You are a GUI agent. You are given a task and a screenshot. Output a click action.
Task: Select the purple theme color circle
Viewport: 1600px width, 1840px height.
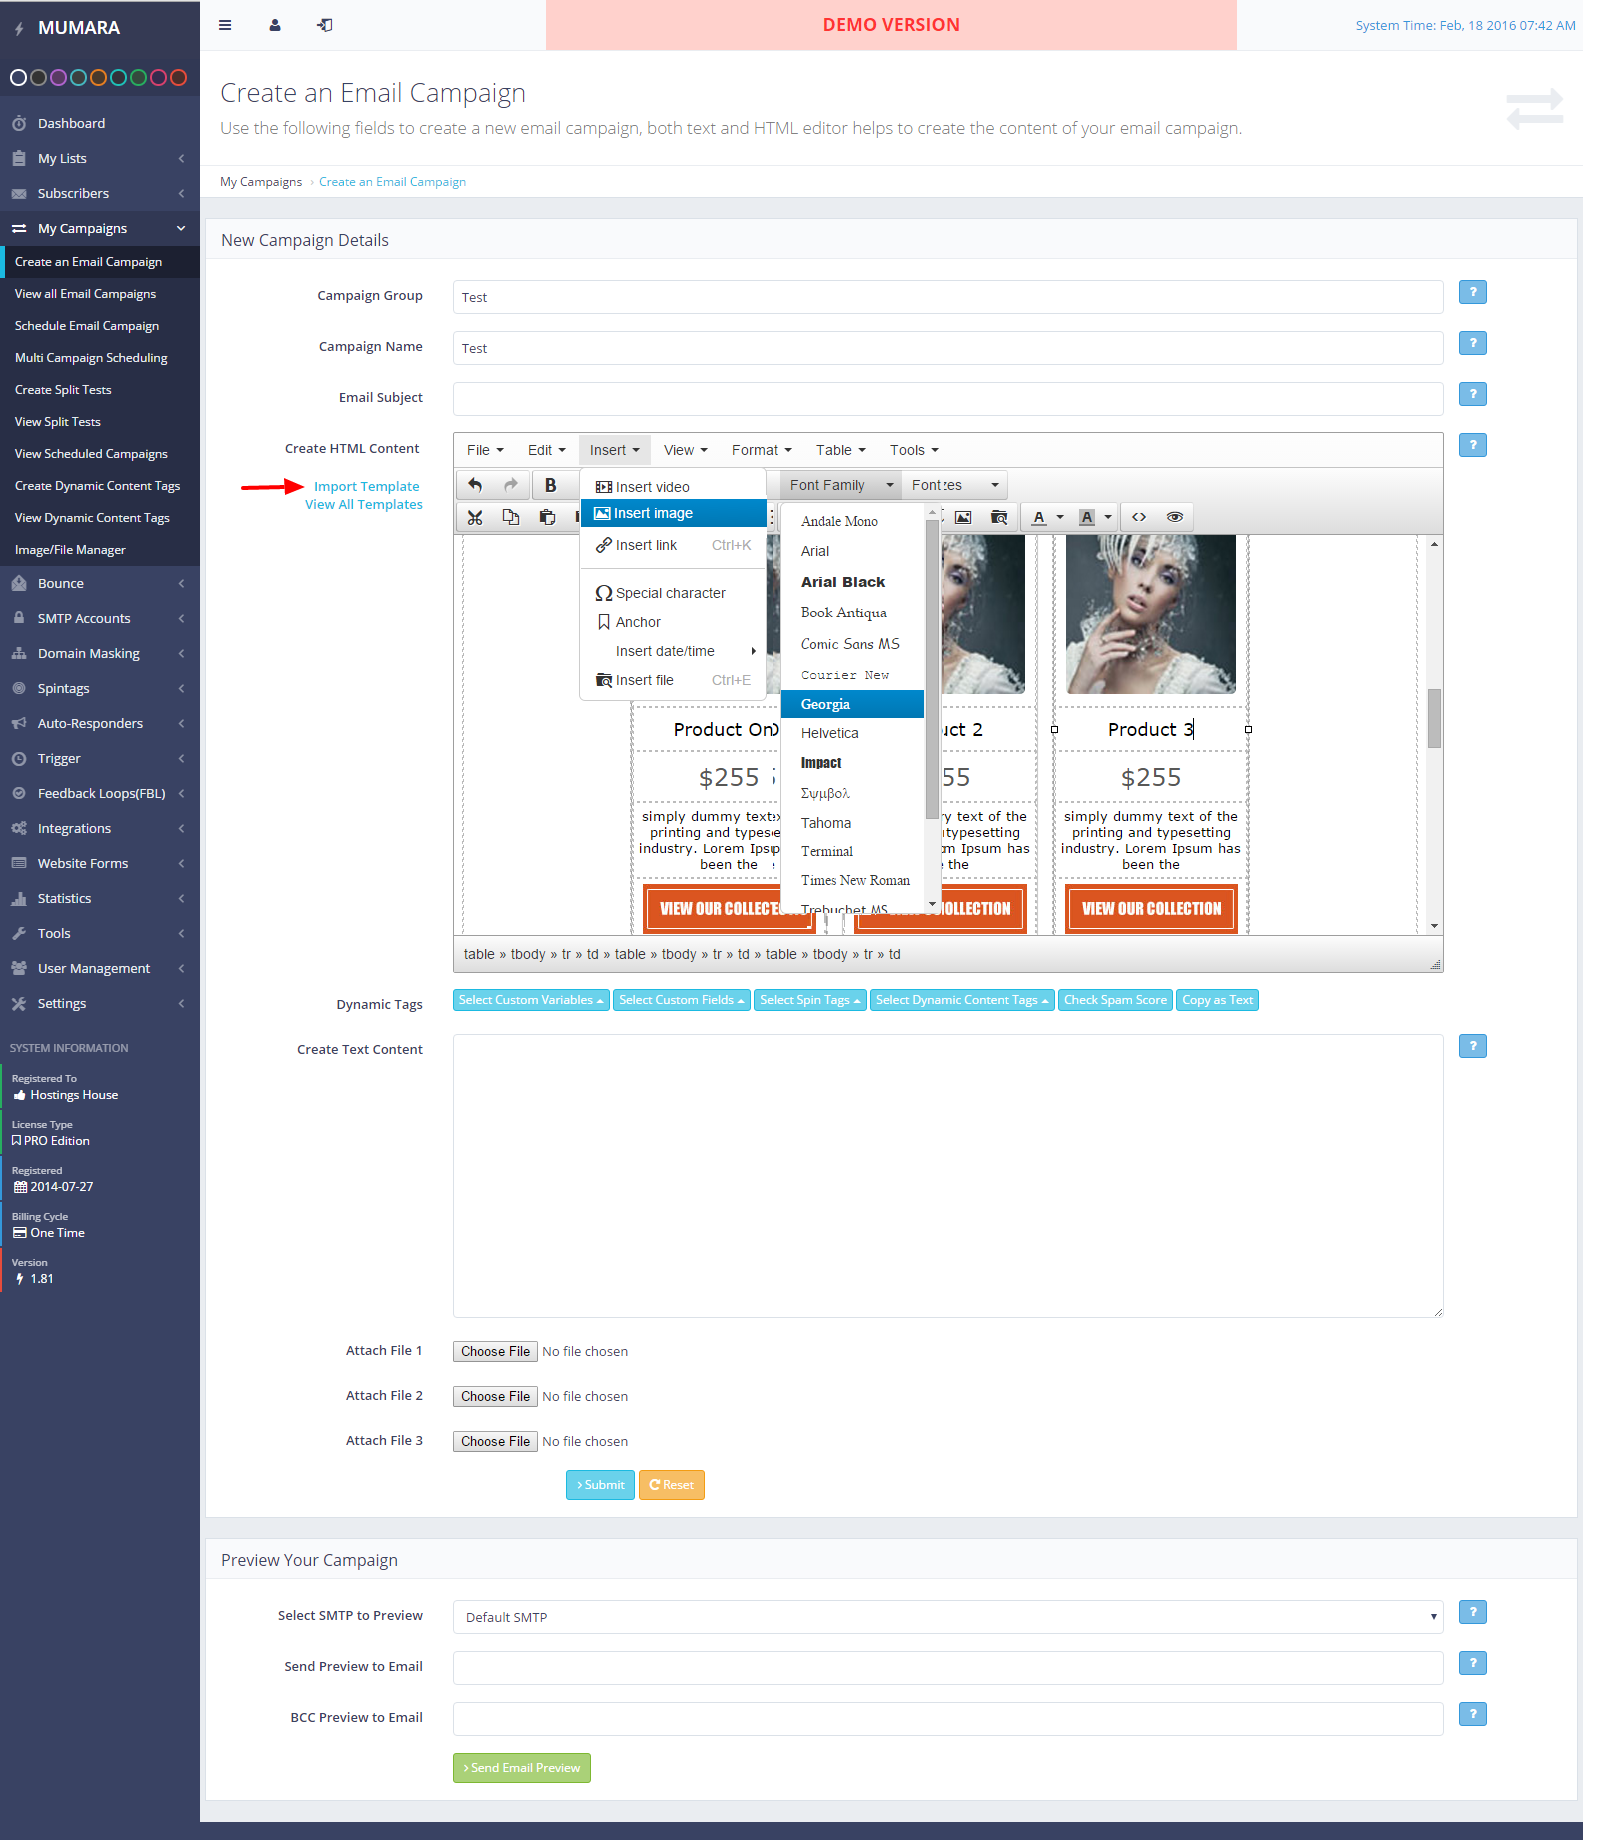(x=58, y=77)
